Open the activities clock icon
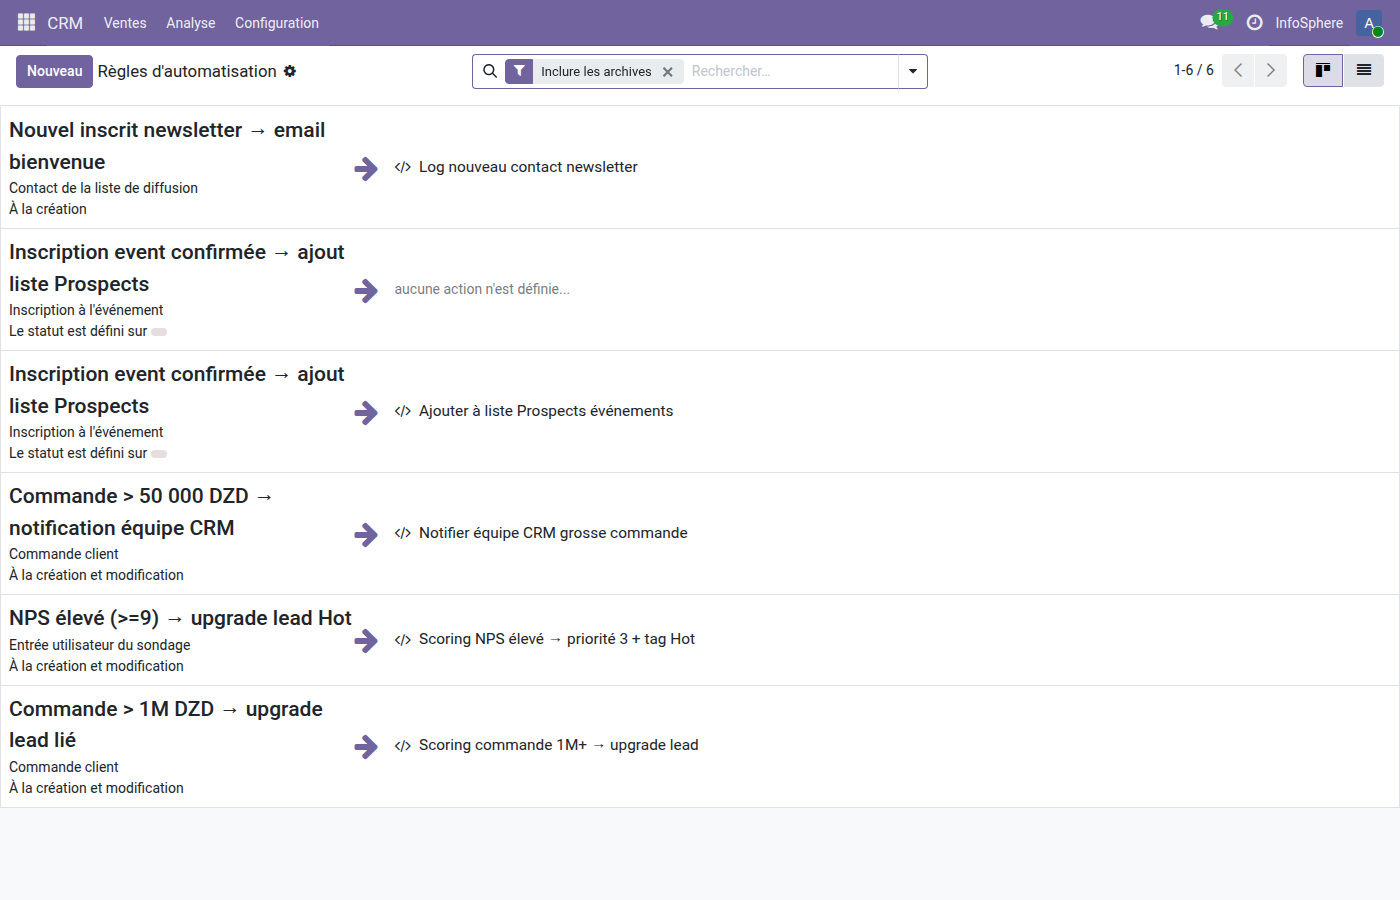 pyautogui.click(x=1254, y=22)
